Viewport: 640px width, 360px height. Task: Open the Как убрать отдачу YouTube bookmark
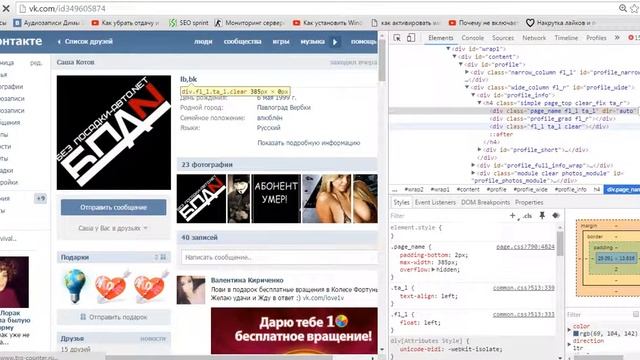pos(125,23)
